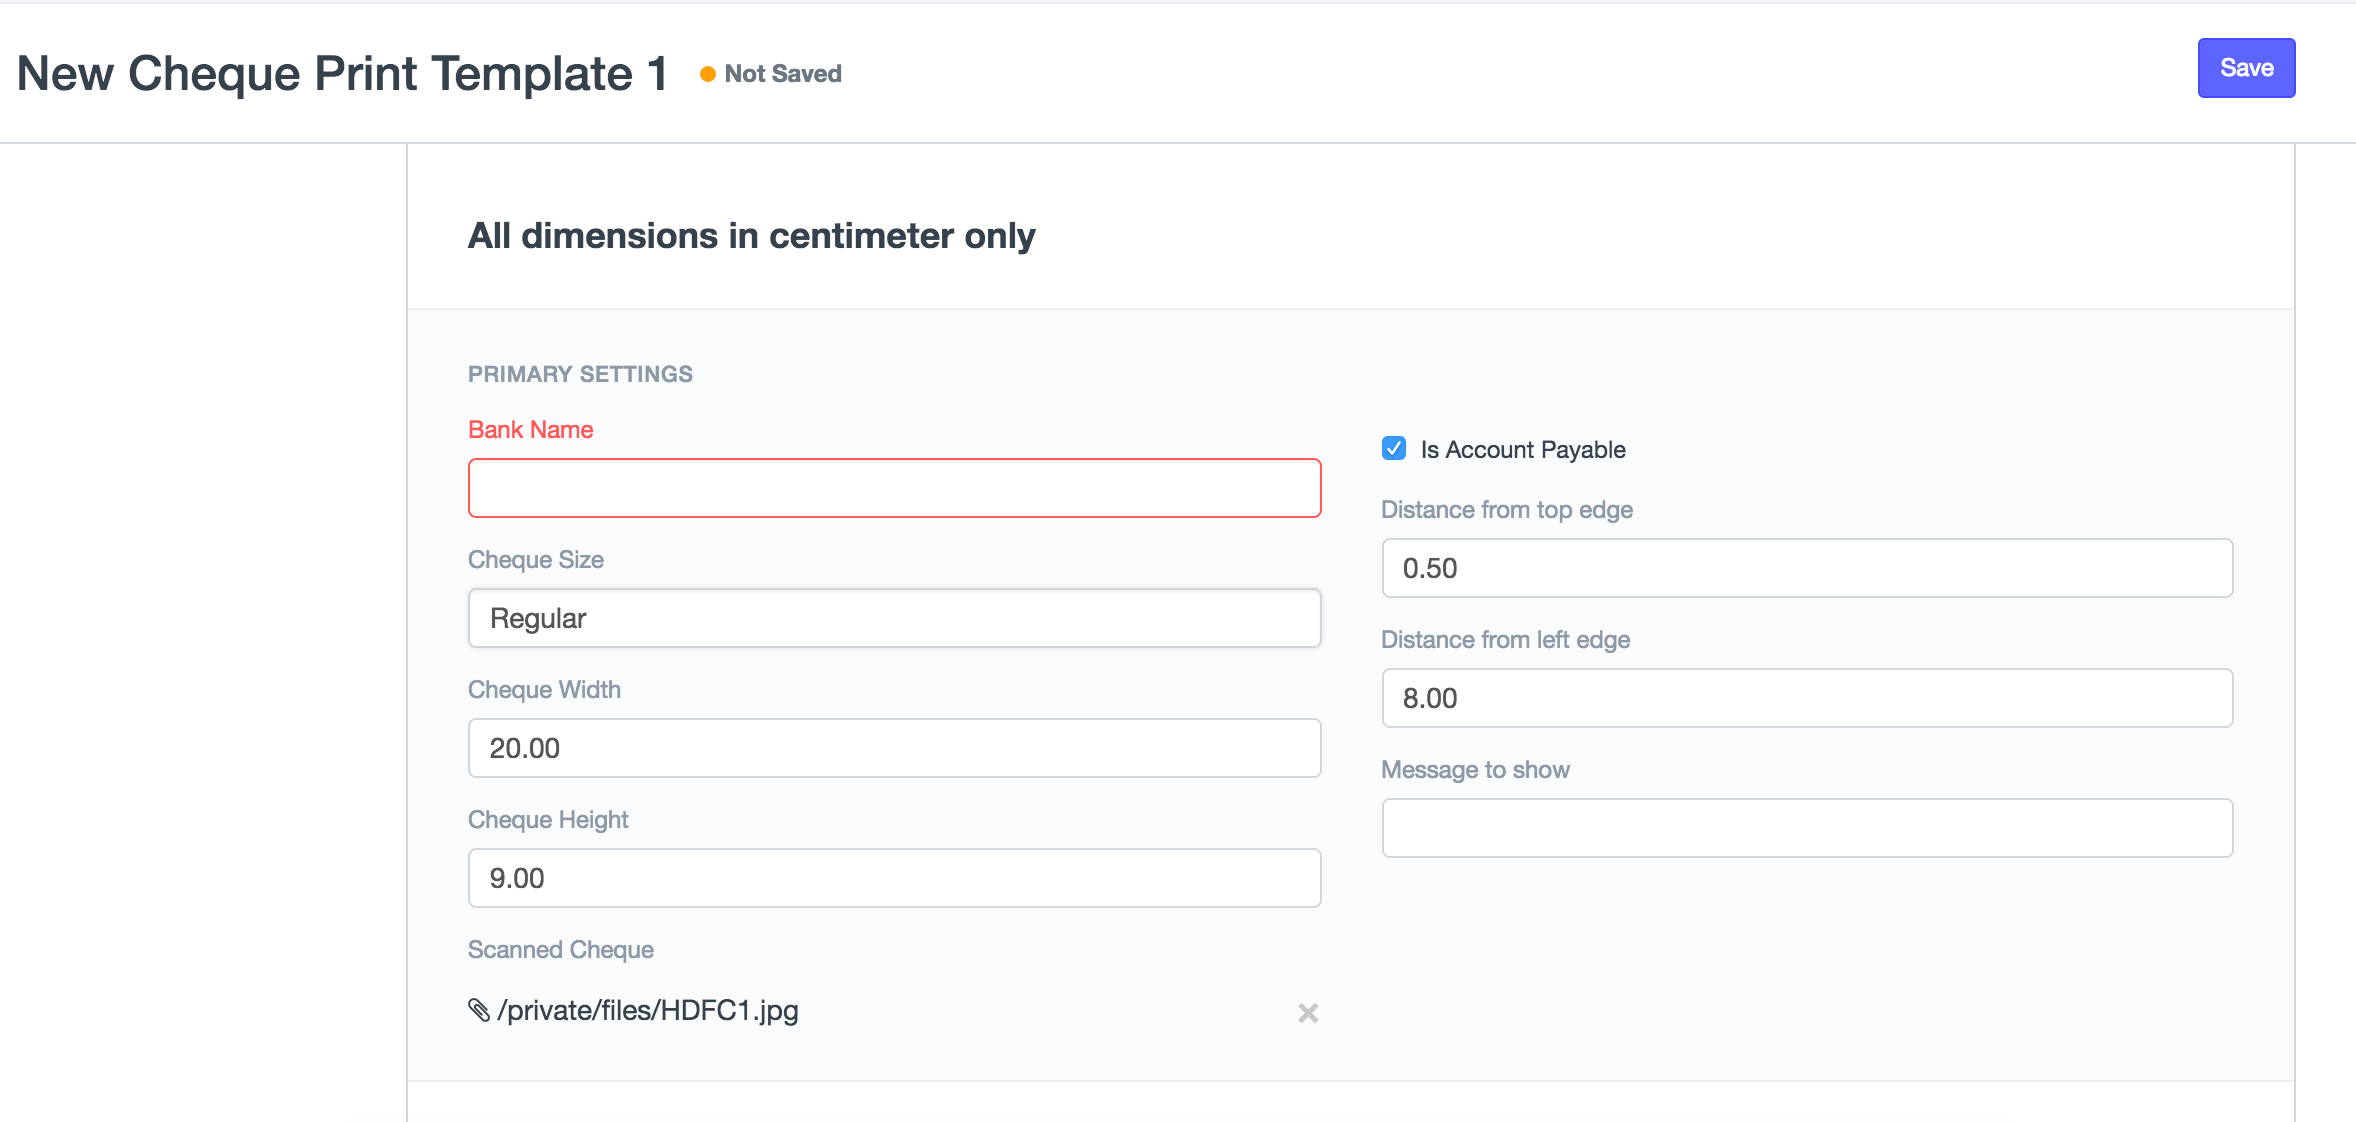Click into the Cheque Width field
The image size is (2356, 1122).
894,748
